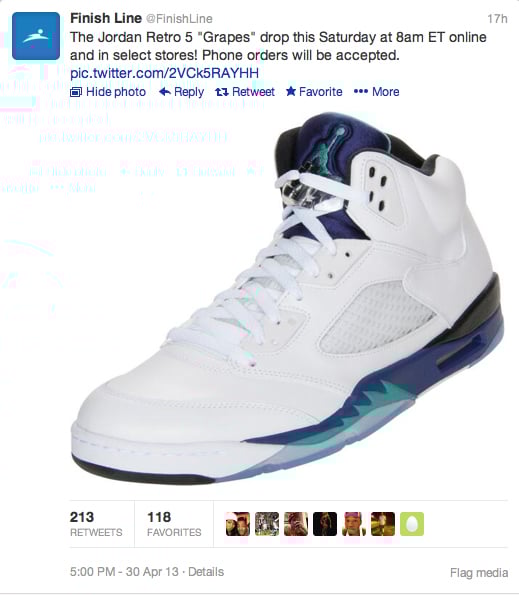Click the Hide photo picture icon

point(76,92)
